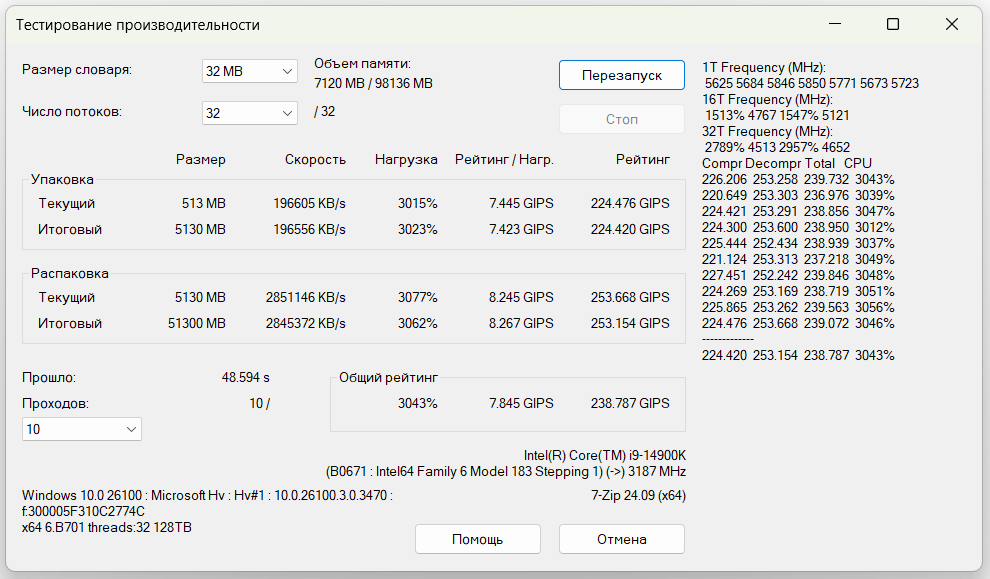
Task: Click the Intel Core i9-14900K processor text
Action: click(604, 455)
